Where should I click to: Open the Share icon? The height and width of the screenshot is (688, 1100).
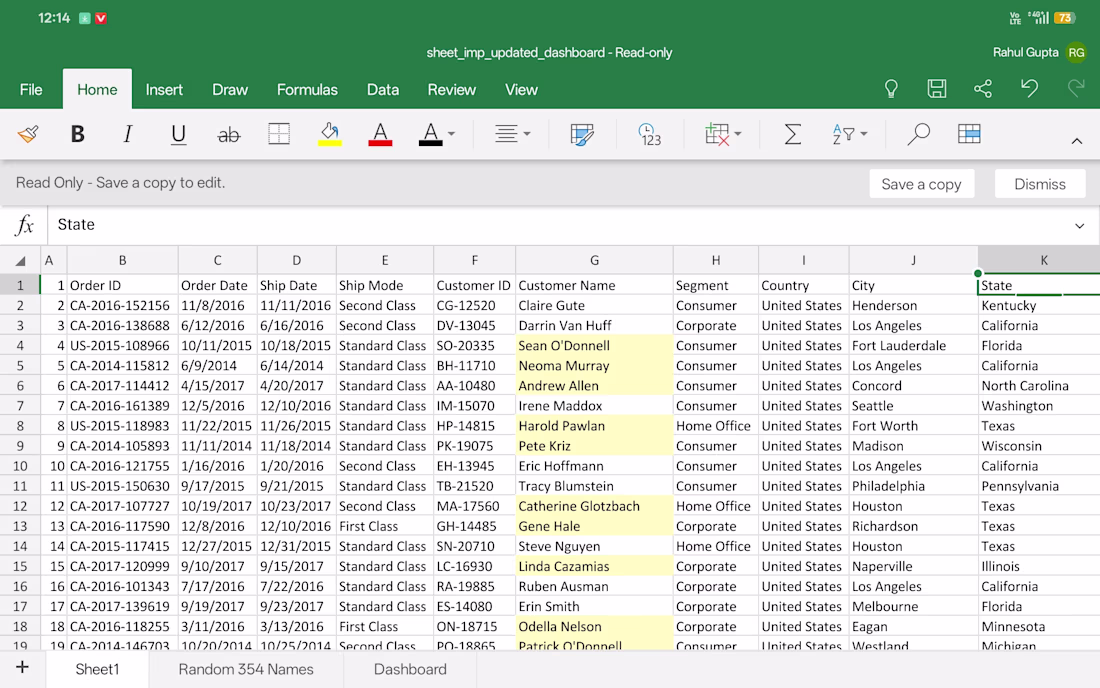click(983, 88)
